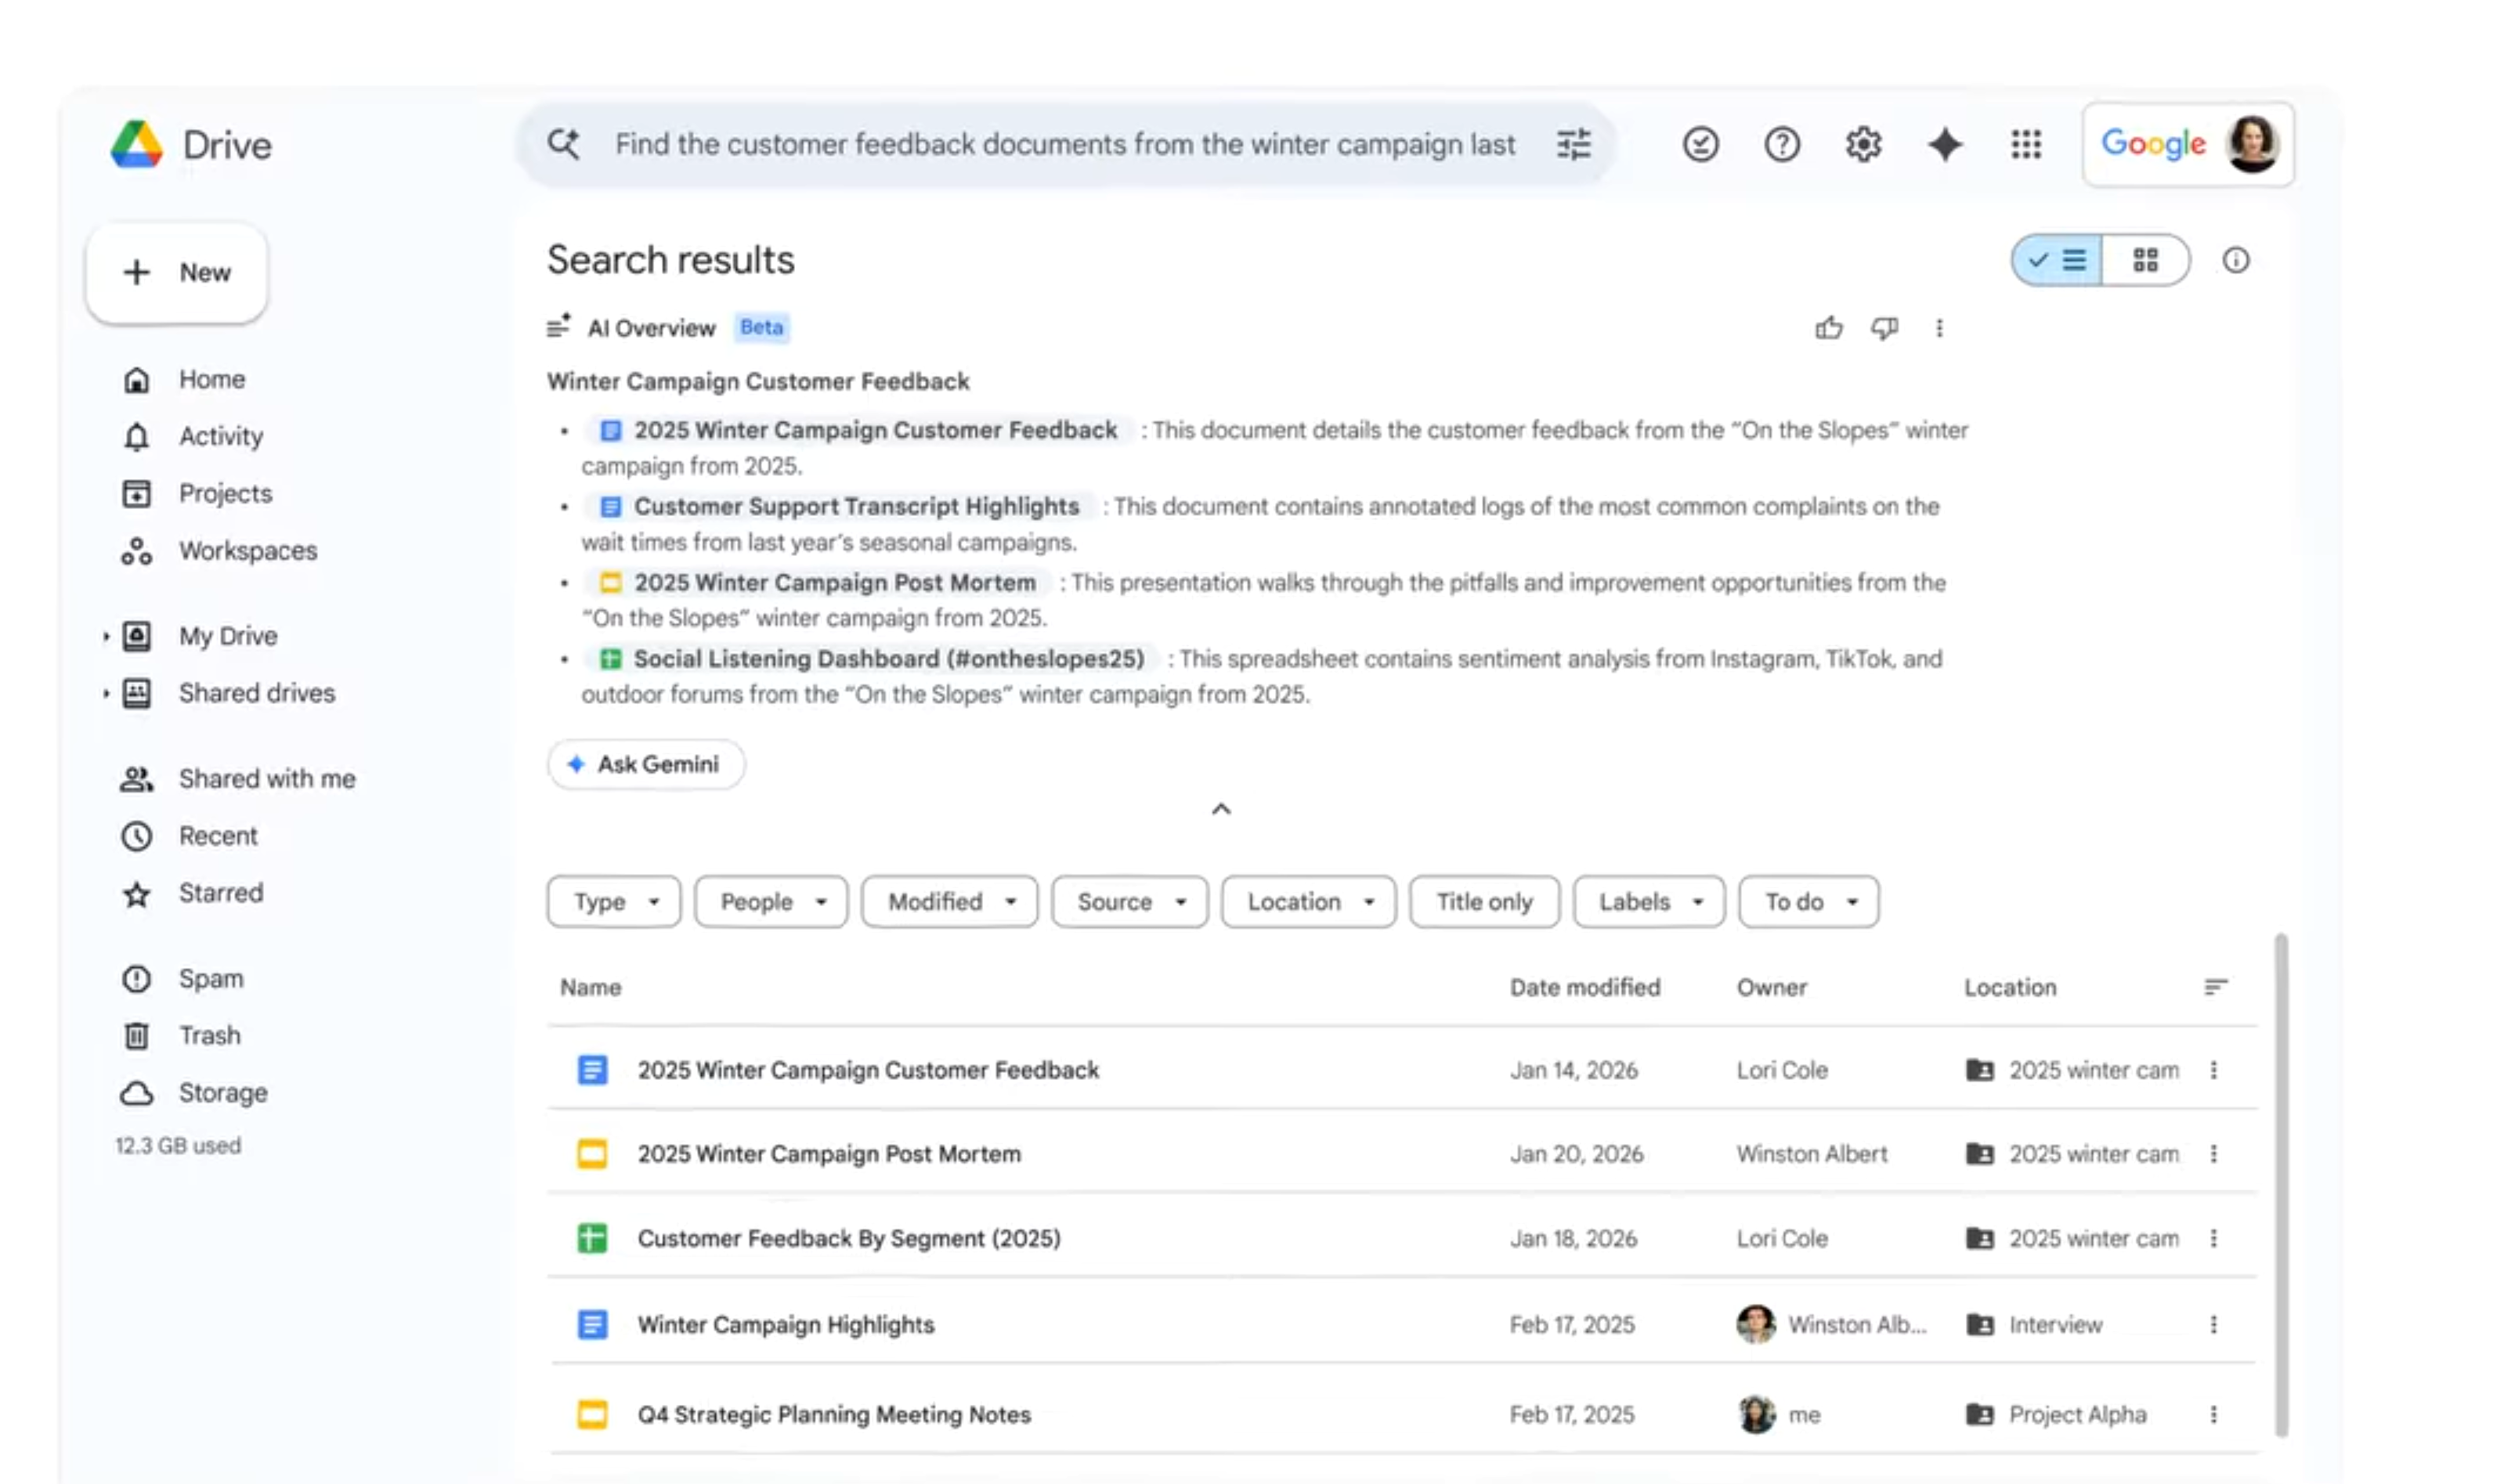Open the Help icon
2504x1484 pixels.
pos(1782,145)
